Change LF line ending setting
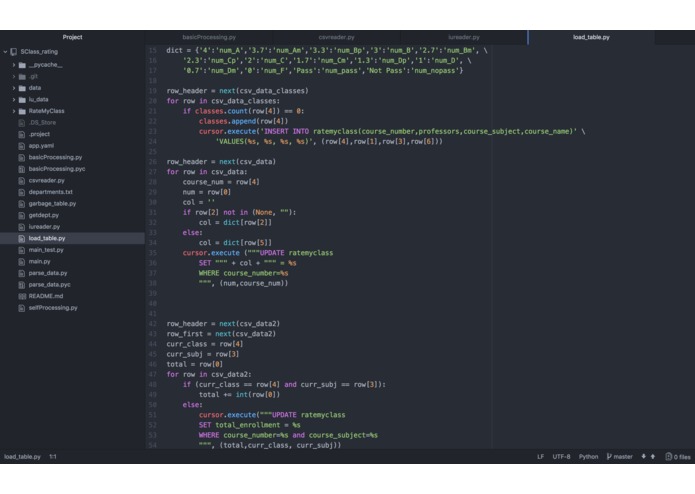The image size is (695, 494). pyautogui.click(x=540, y=456)
